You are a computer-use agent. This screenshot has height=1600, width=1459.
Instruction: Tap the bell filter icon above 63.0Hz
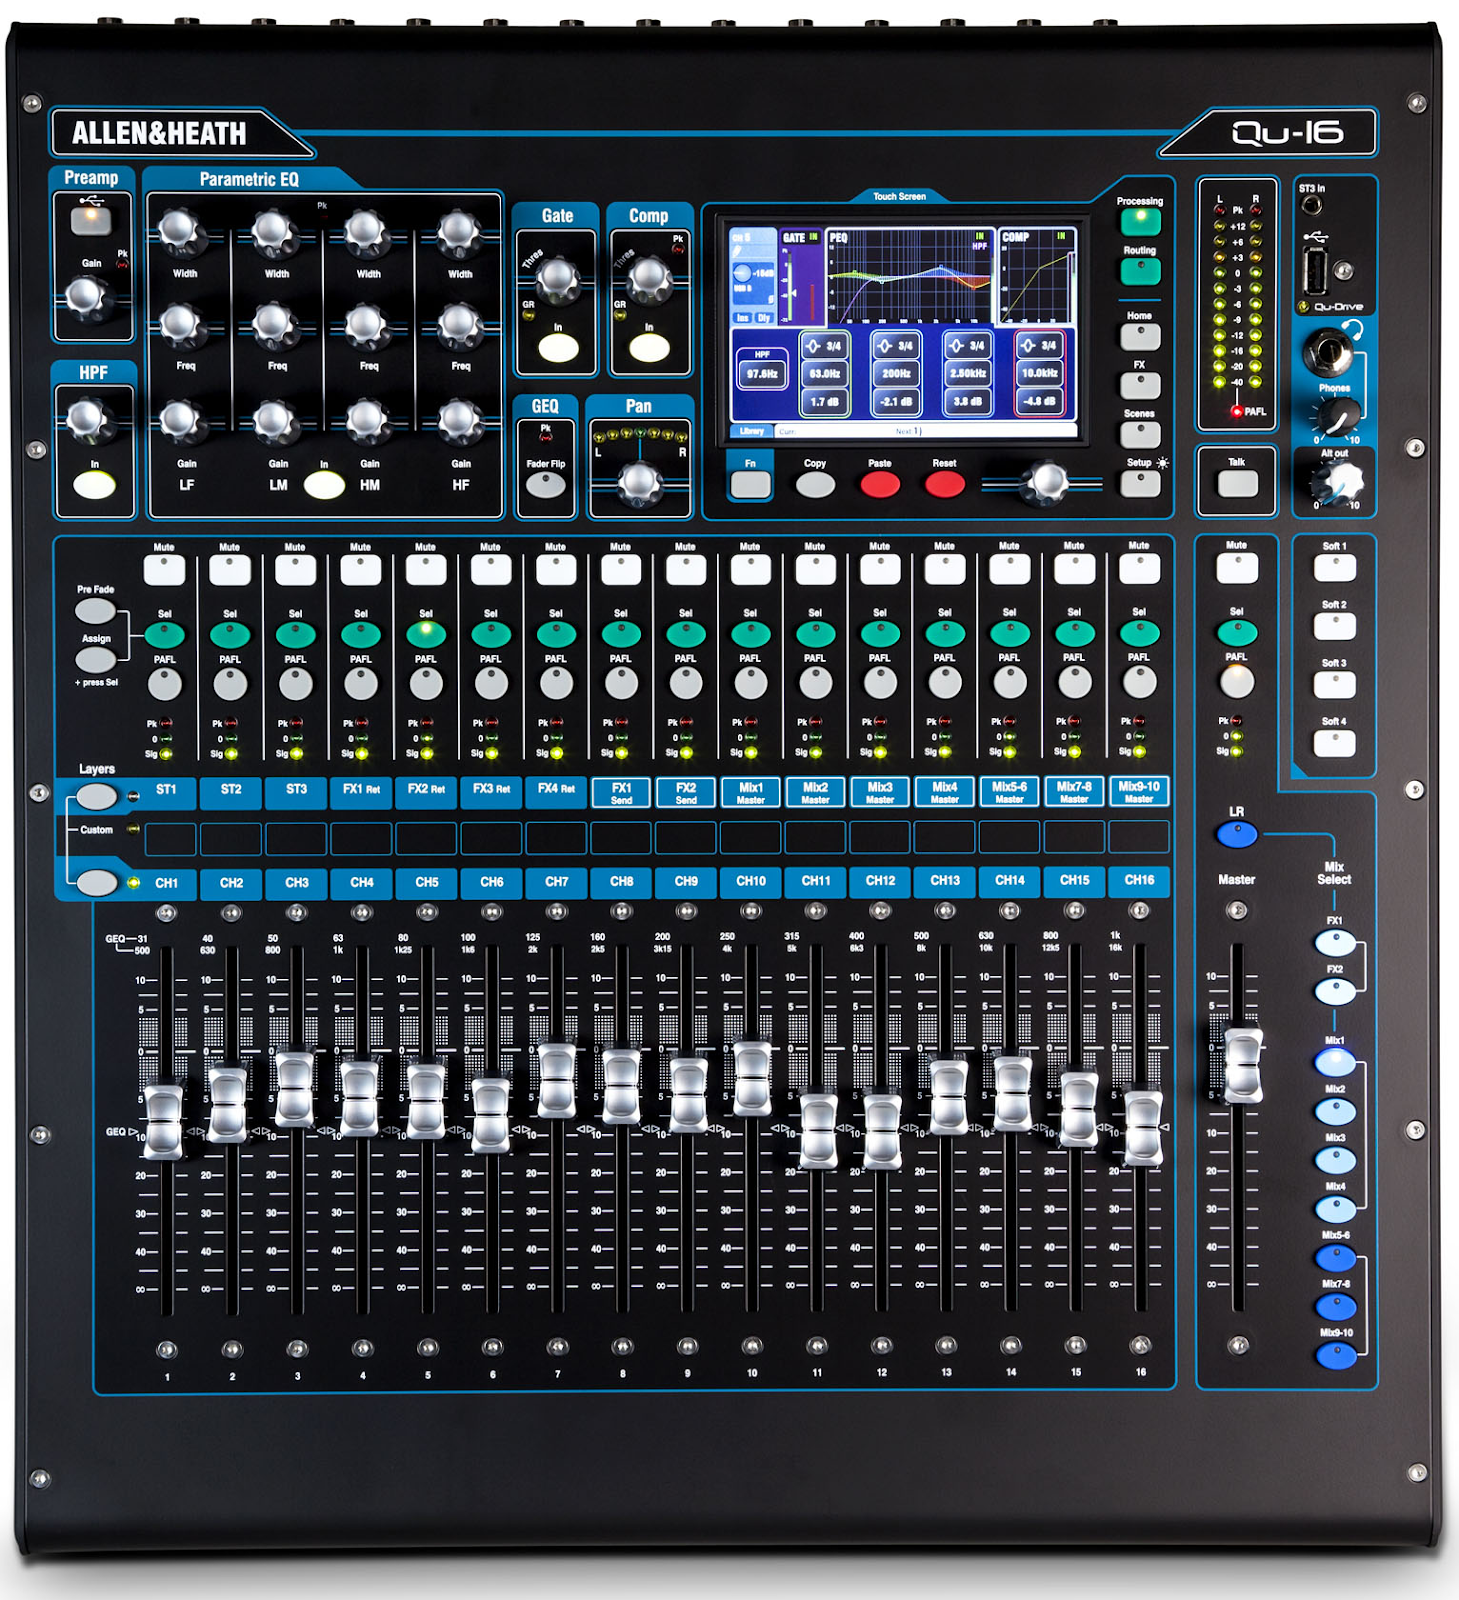pos(813,346)
